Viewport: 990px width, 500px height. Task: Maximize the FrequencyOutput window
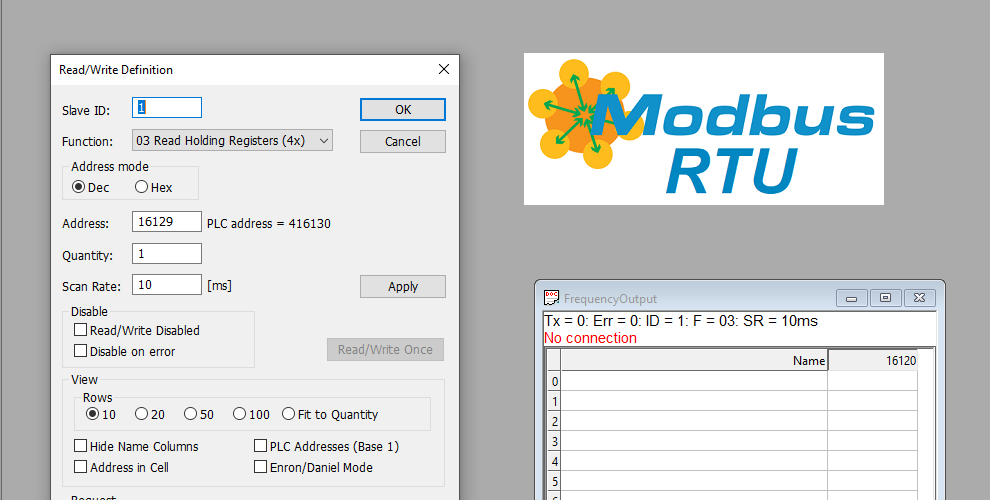(885, 298)
